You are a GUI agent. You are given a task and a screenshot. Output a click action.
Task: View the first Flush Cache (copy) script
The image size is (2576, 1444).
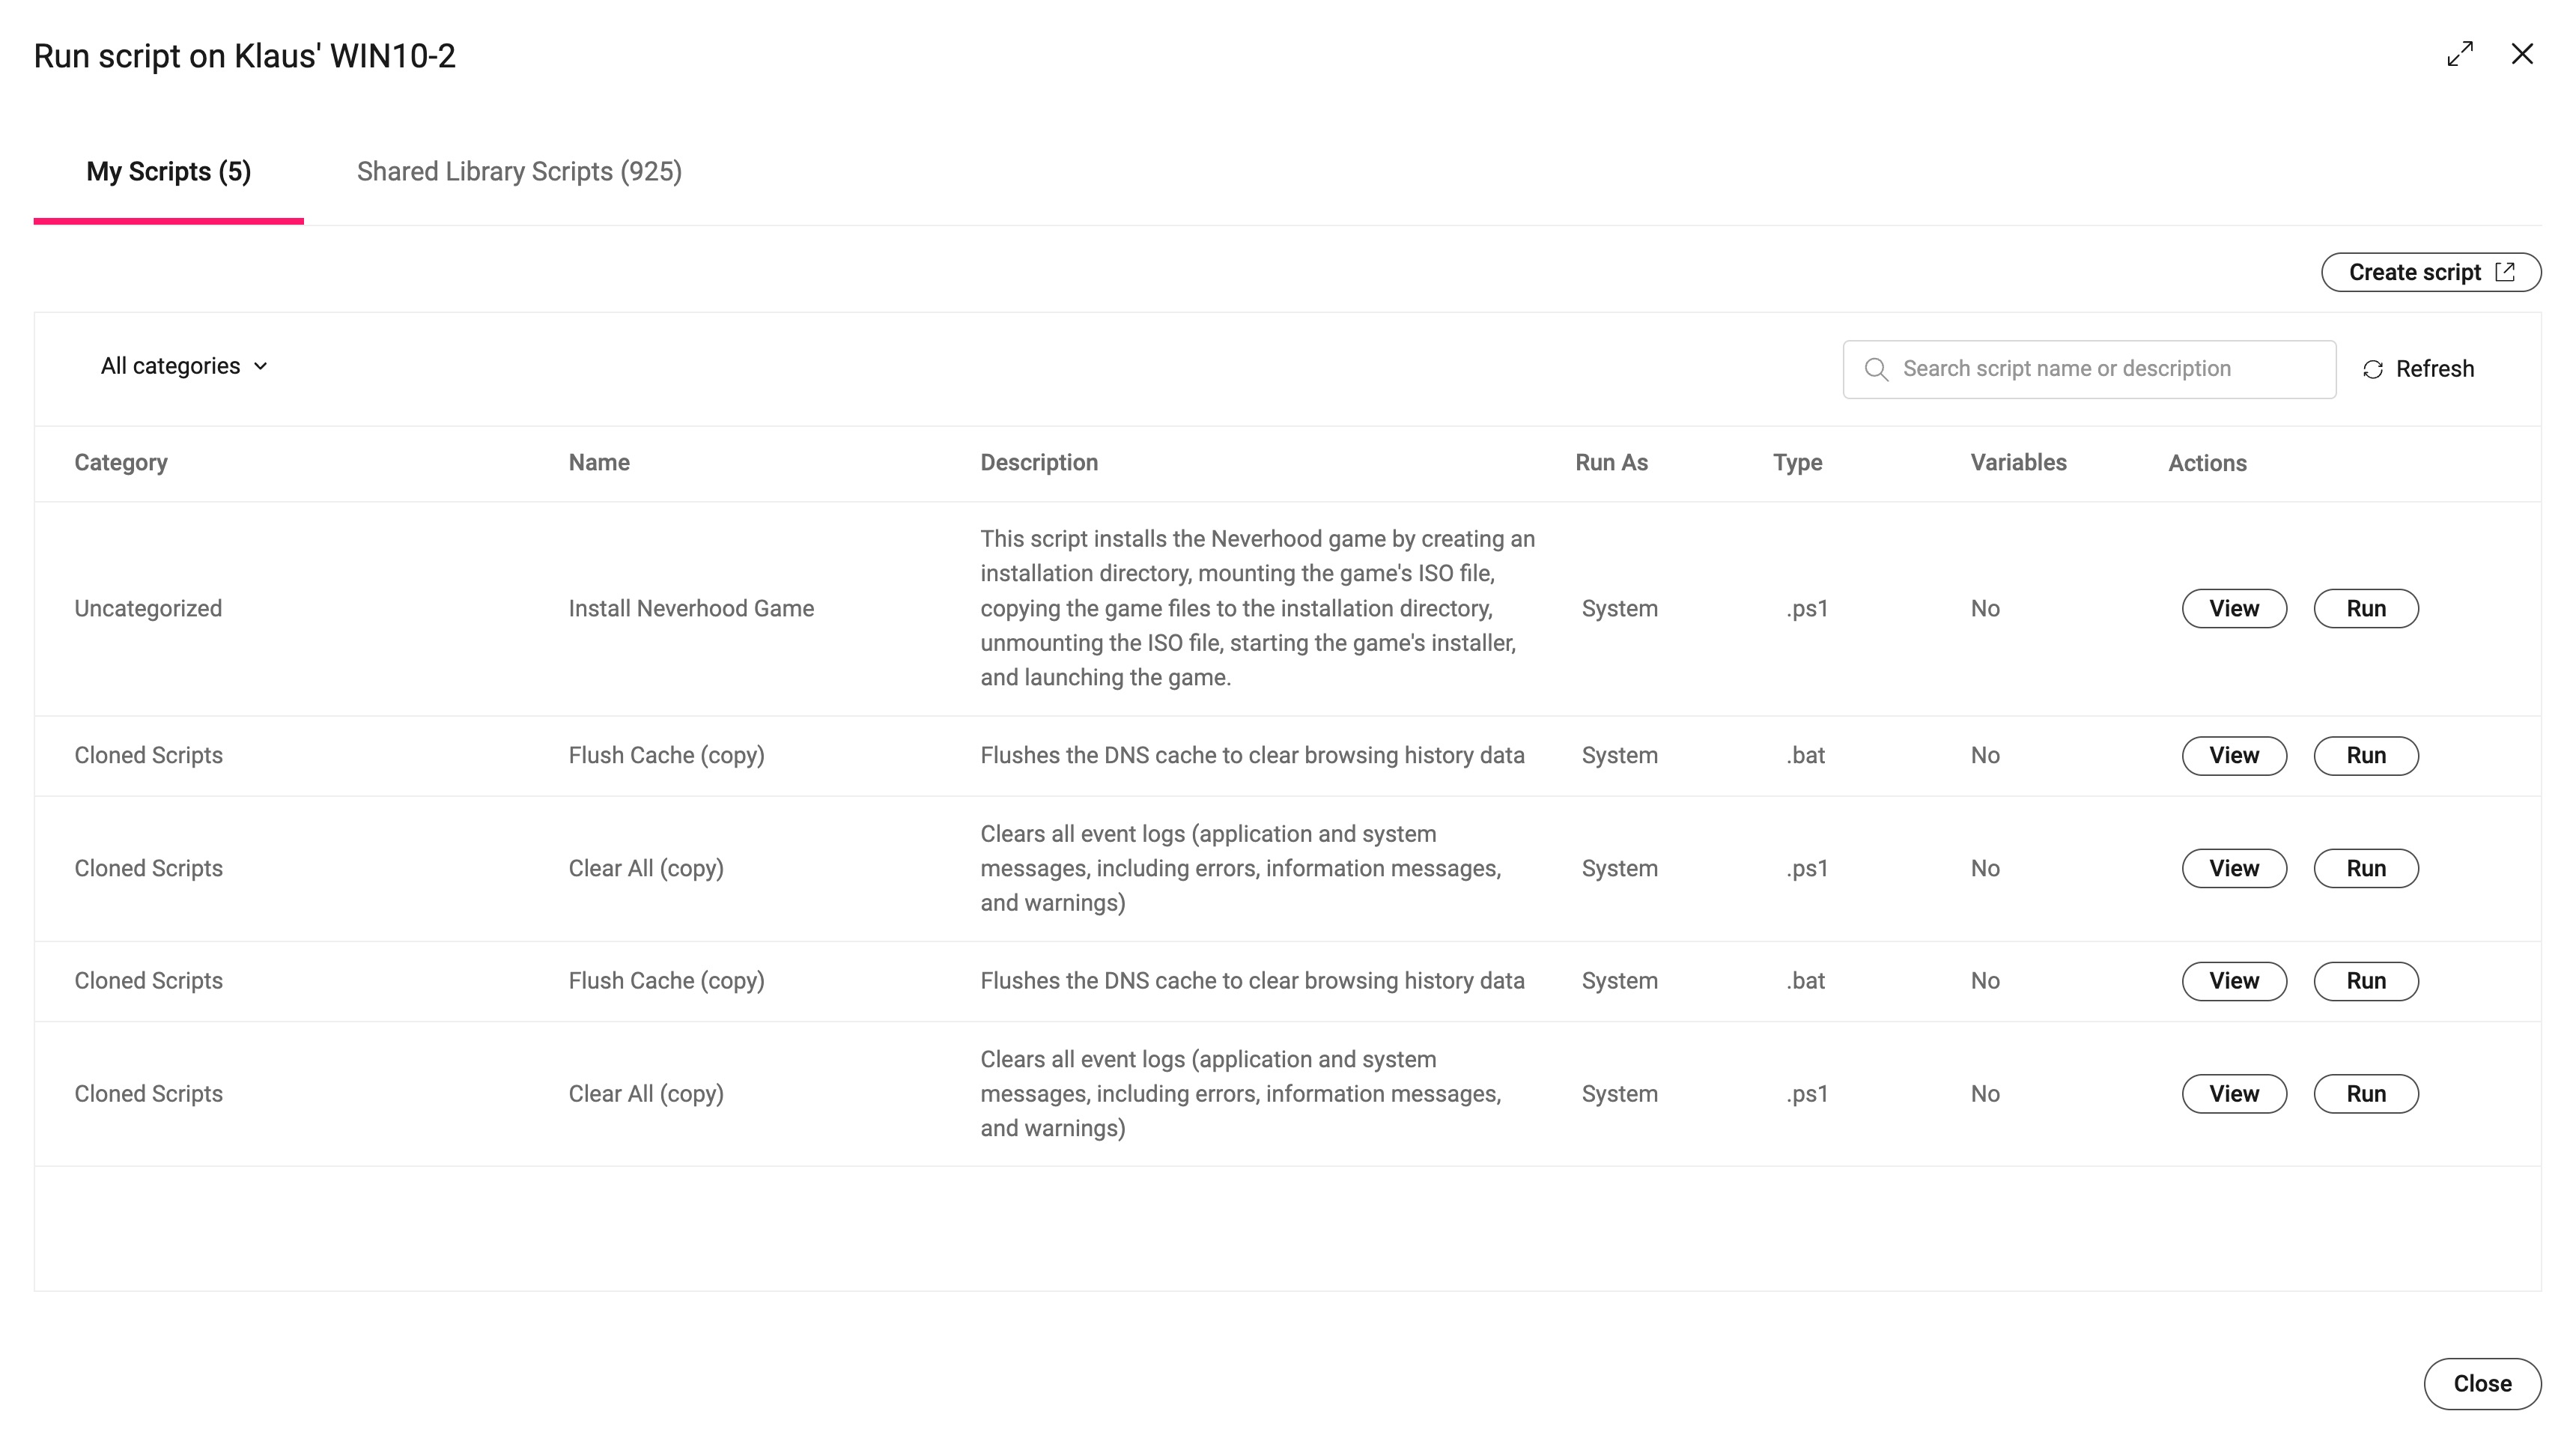click(2233, 755)
